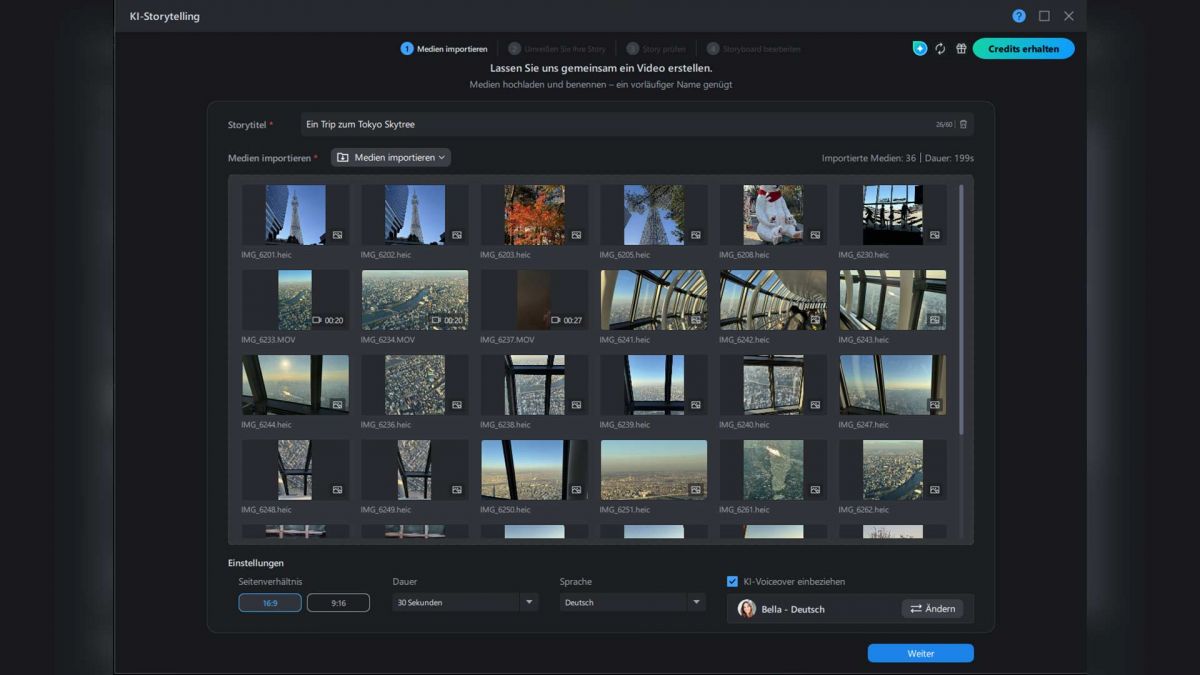This screenshot has height=675, width=1200.
Task: Click the image type icon on IMG_6239.heic
Action: pos(696,405)
